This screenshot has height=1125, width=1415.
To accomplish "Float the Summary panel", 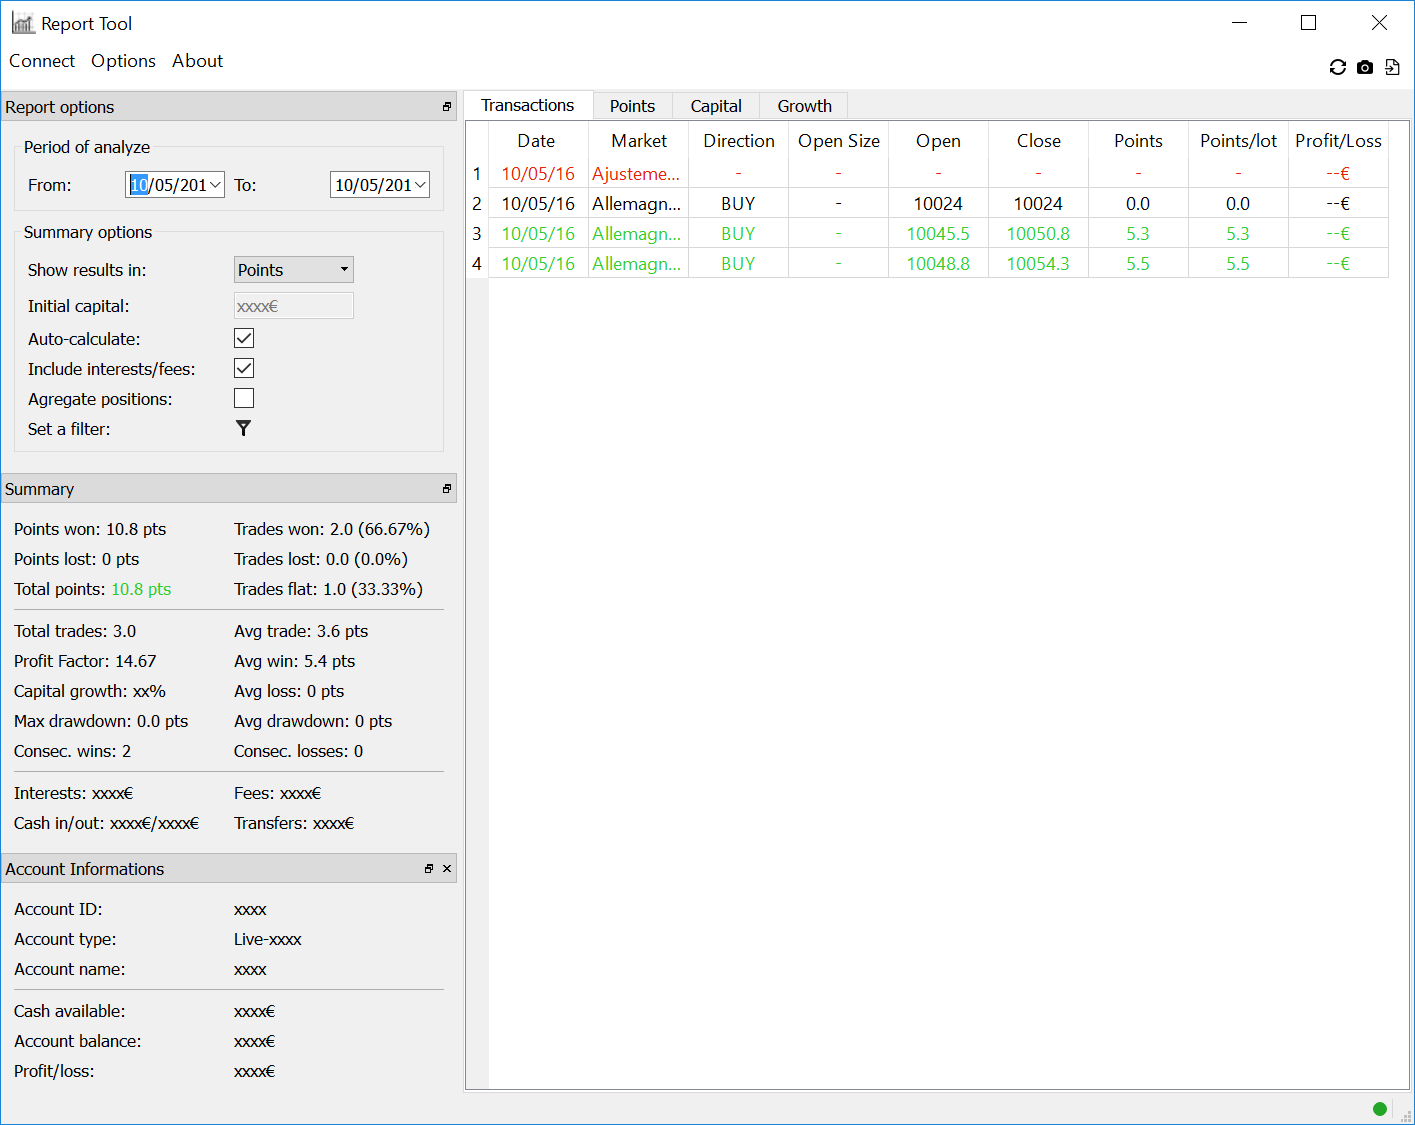I will point(447,489).
